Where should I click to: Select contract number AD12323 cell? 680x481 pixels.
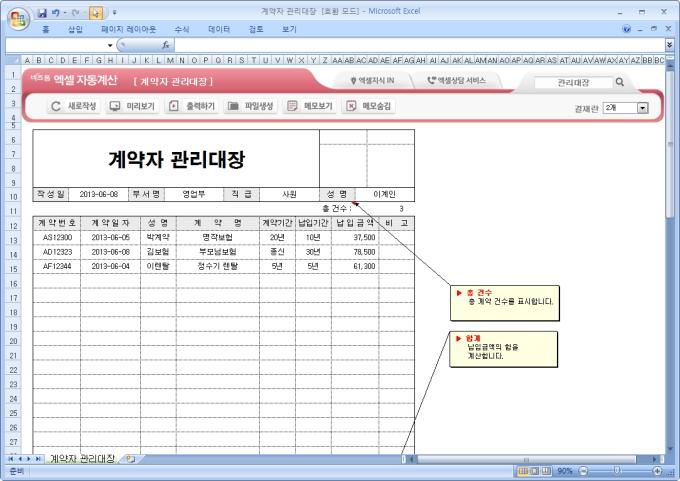click(x=57, y=252)
